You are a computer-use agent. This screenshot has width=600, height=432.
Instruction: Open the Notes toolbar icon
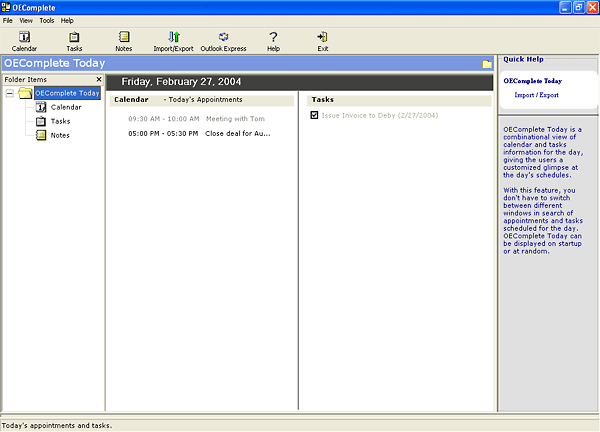click(124, 41)
